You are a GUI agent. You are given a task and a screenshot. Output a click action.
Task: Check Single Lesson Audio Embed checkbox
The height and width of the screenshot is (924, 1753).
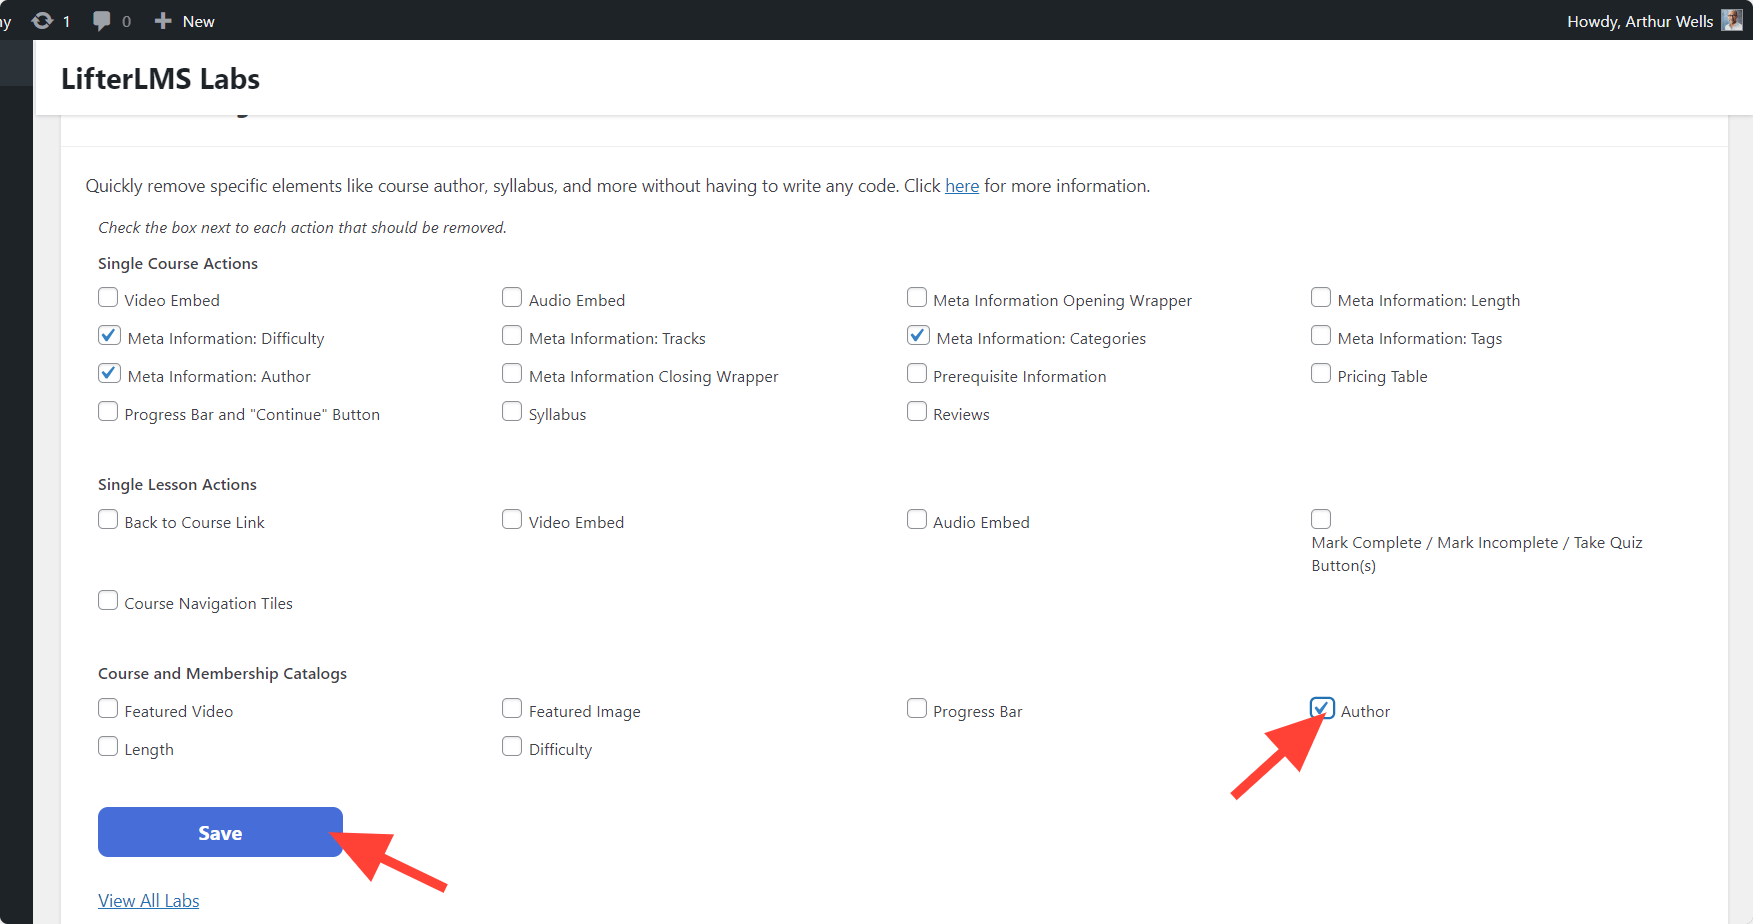pos(917,520)
